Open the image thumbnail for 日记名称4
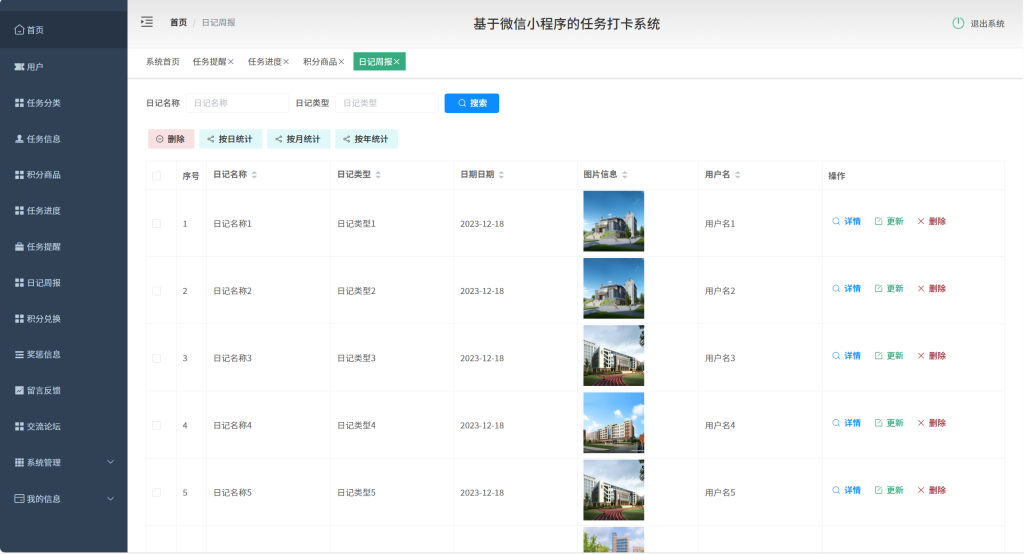The width and height of the screenshot is (1024, 554). tap(613, 423)
